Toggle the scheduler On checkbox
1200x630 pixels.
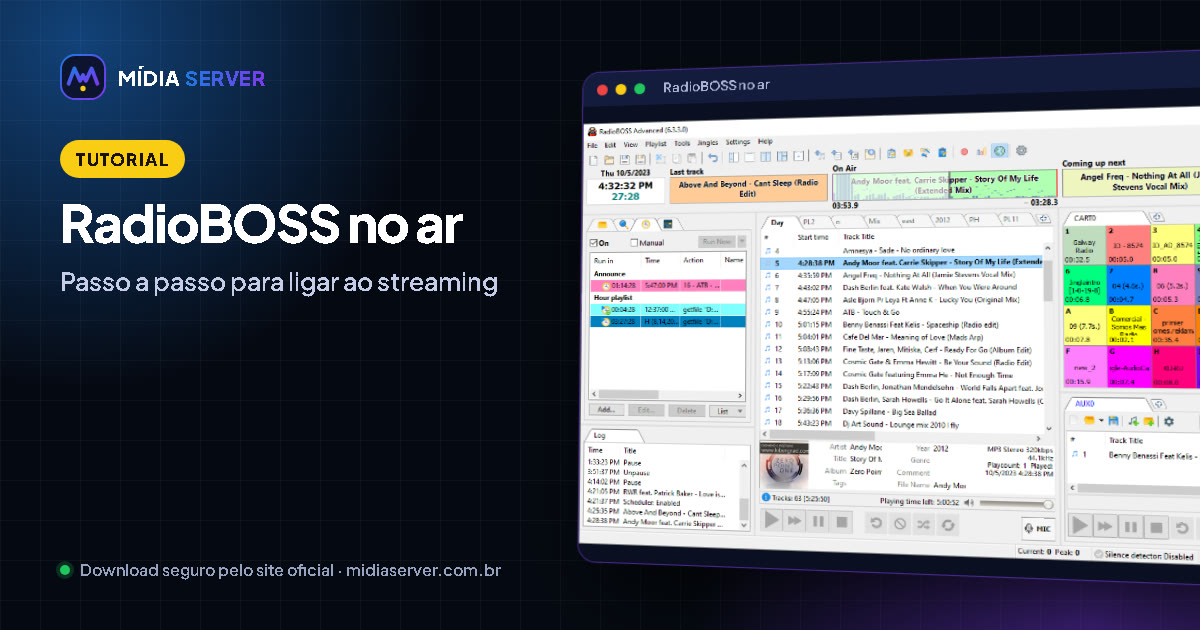pyautogui.click(x=594, y=243)
